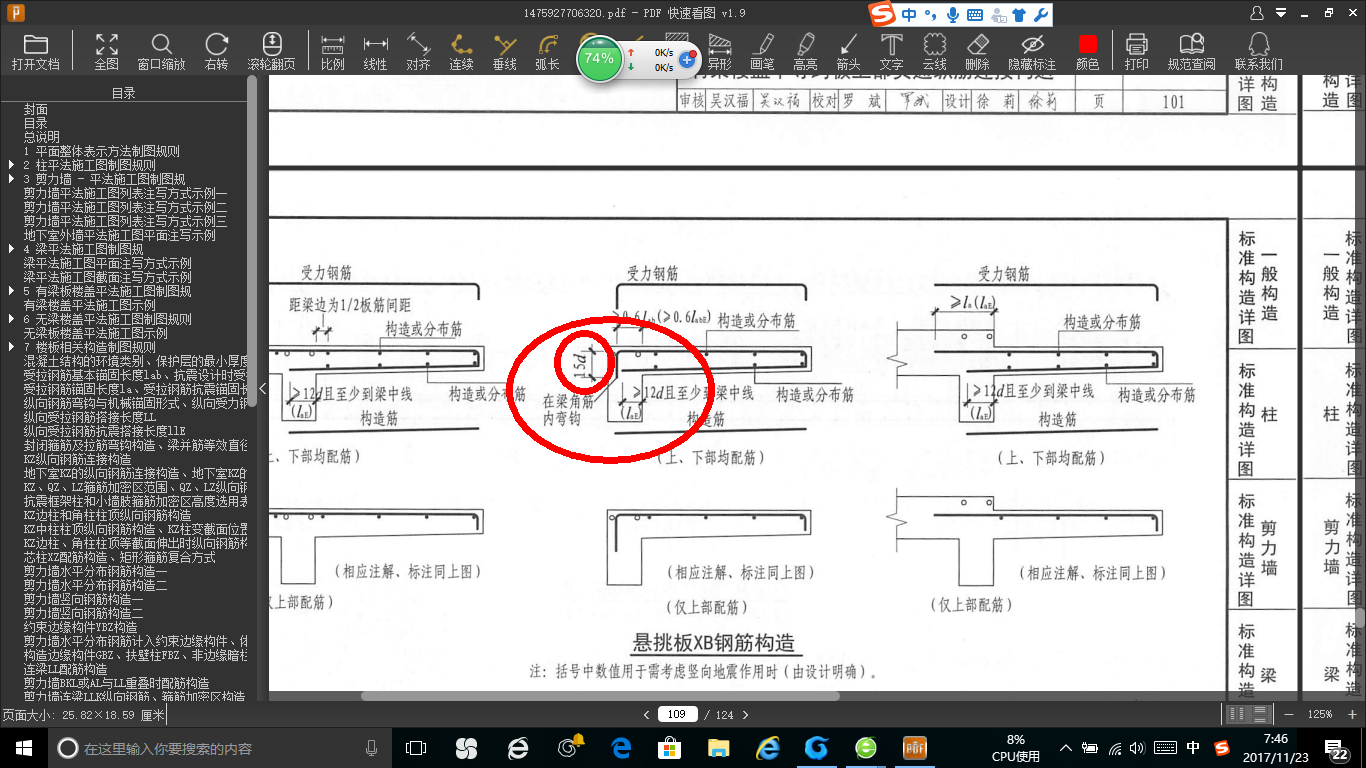
Task: Expand tree item 5 有梁板楼盖平法施工图制图规
Action: point(11,291)
